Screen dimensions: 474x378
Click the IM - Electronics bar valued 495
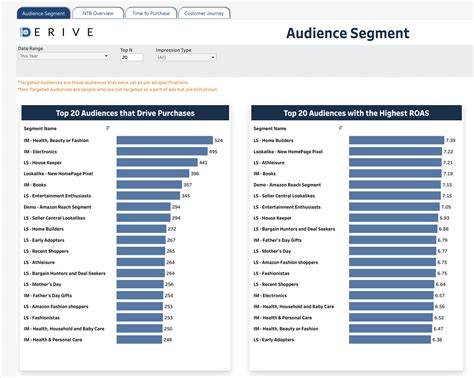point(162,151)
